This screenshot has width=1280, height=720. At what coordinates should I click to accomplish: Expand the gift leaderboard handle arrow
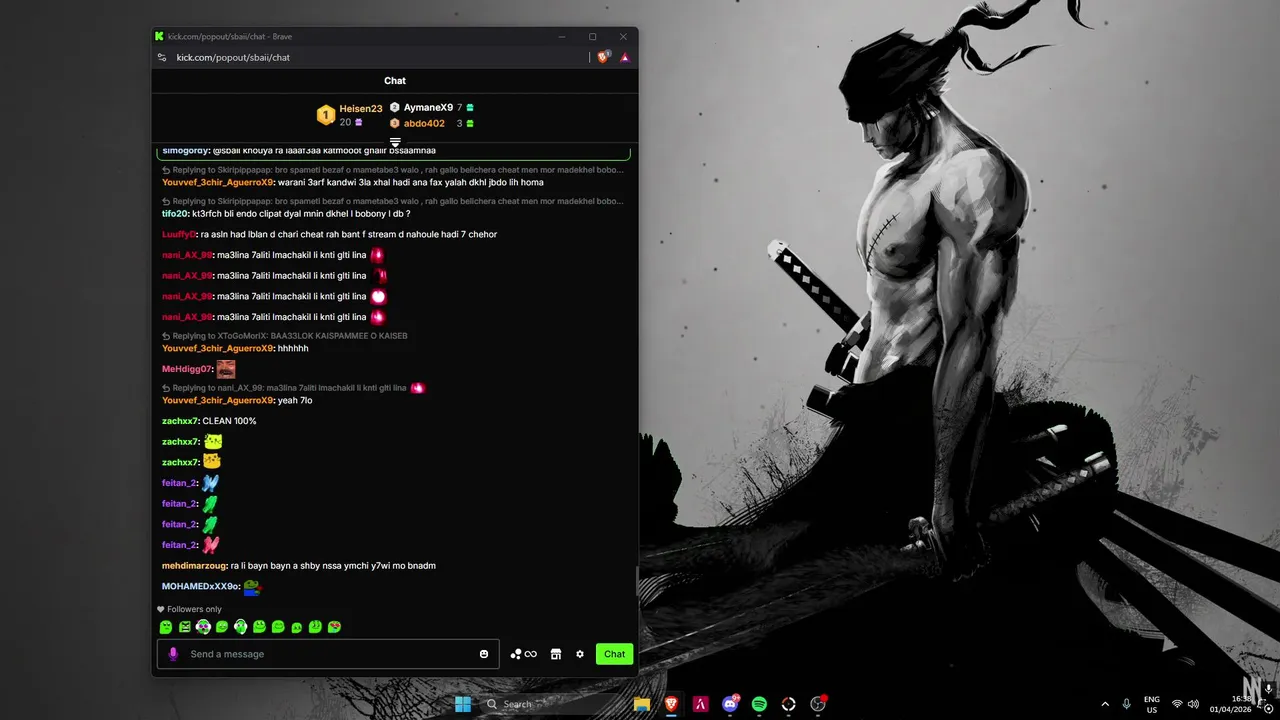395,142
